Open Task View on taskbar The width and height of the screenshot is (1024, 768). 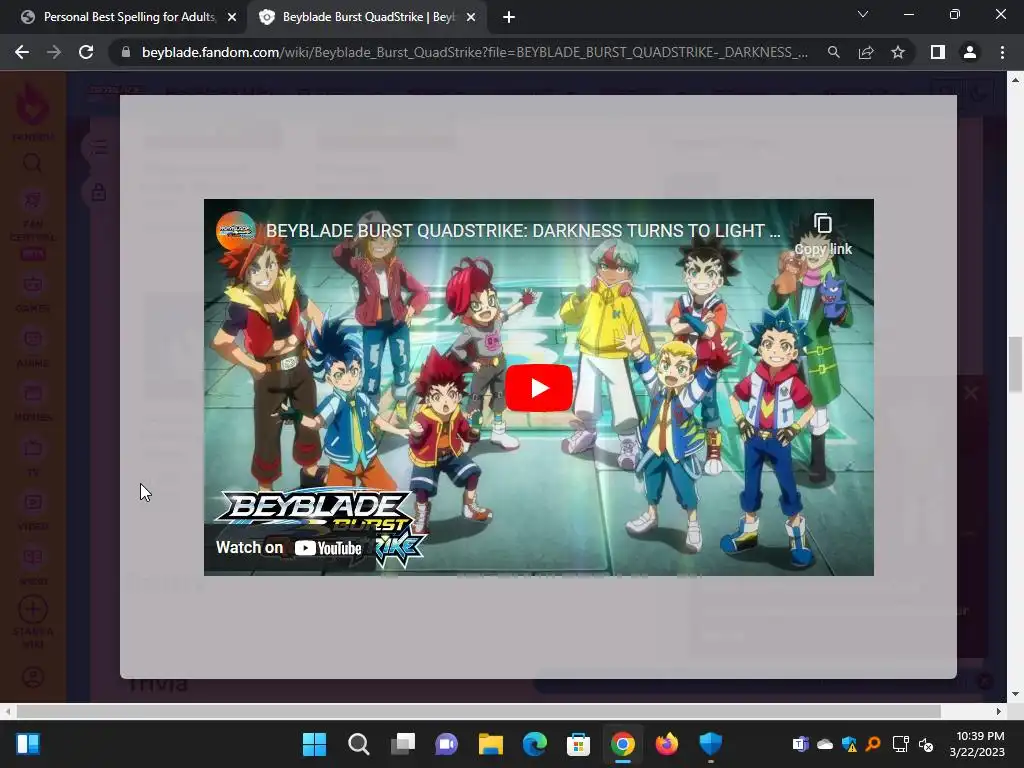click(402, 744)
